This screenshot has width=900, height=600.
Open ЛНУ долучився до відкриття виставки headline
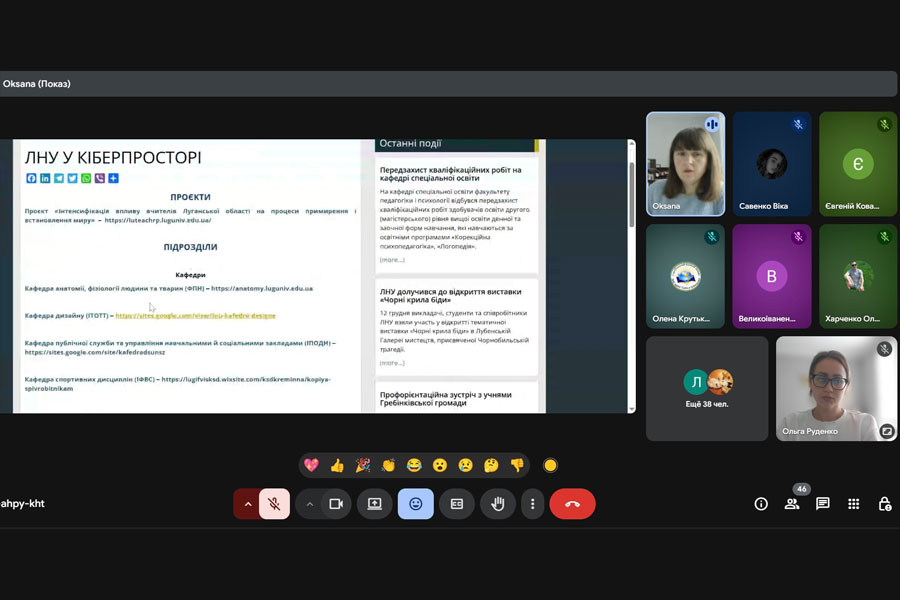pos(451,296)
